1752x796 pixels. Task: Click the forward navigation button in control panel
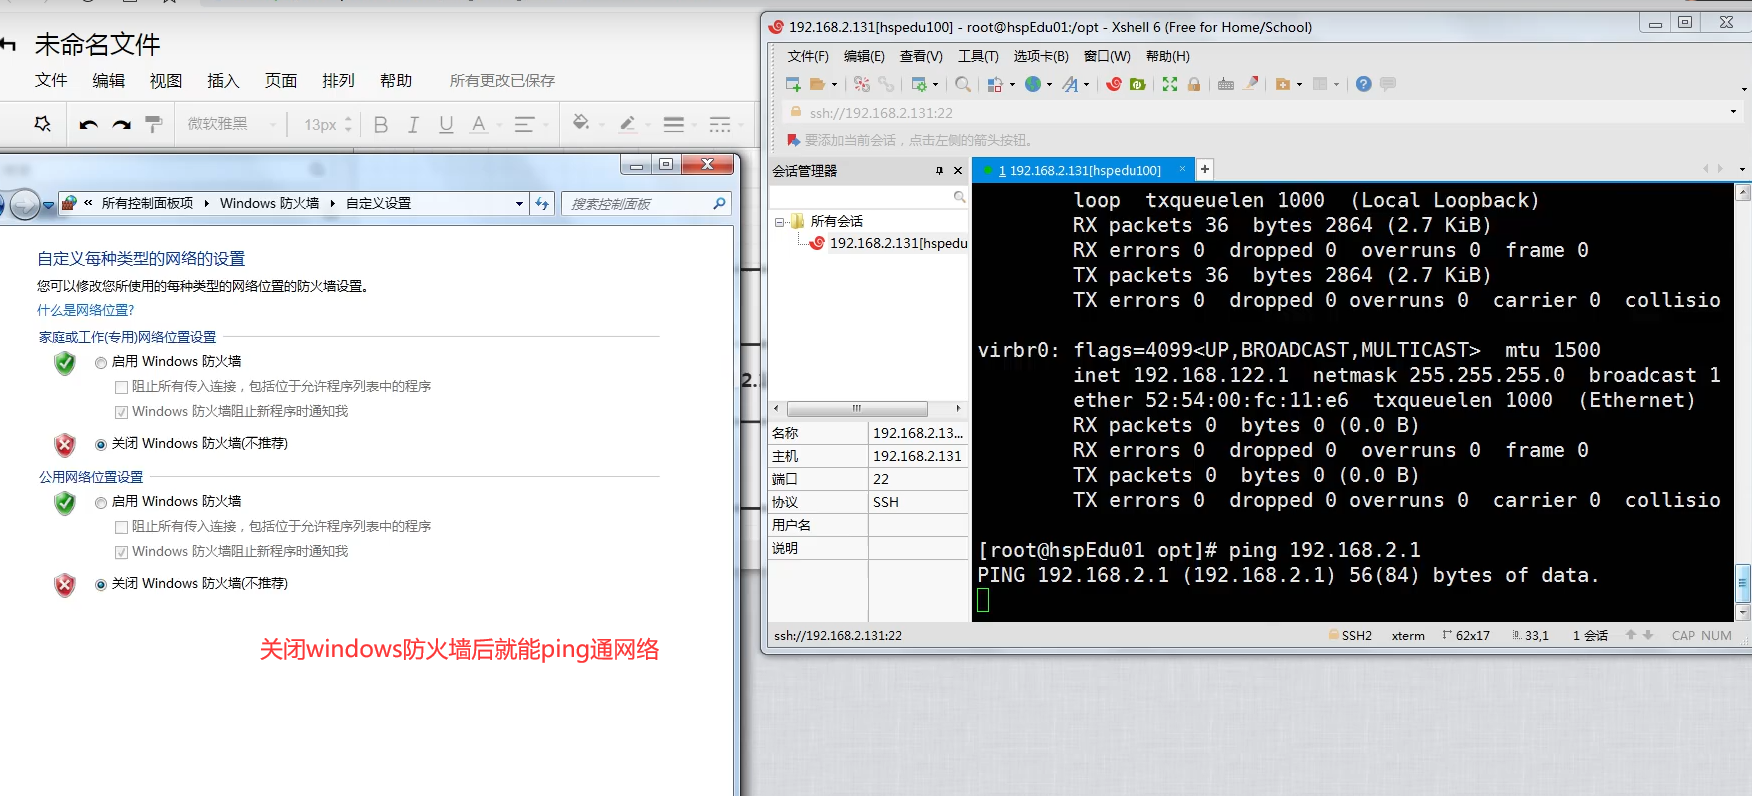25,205
